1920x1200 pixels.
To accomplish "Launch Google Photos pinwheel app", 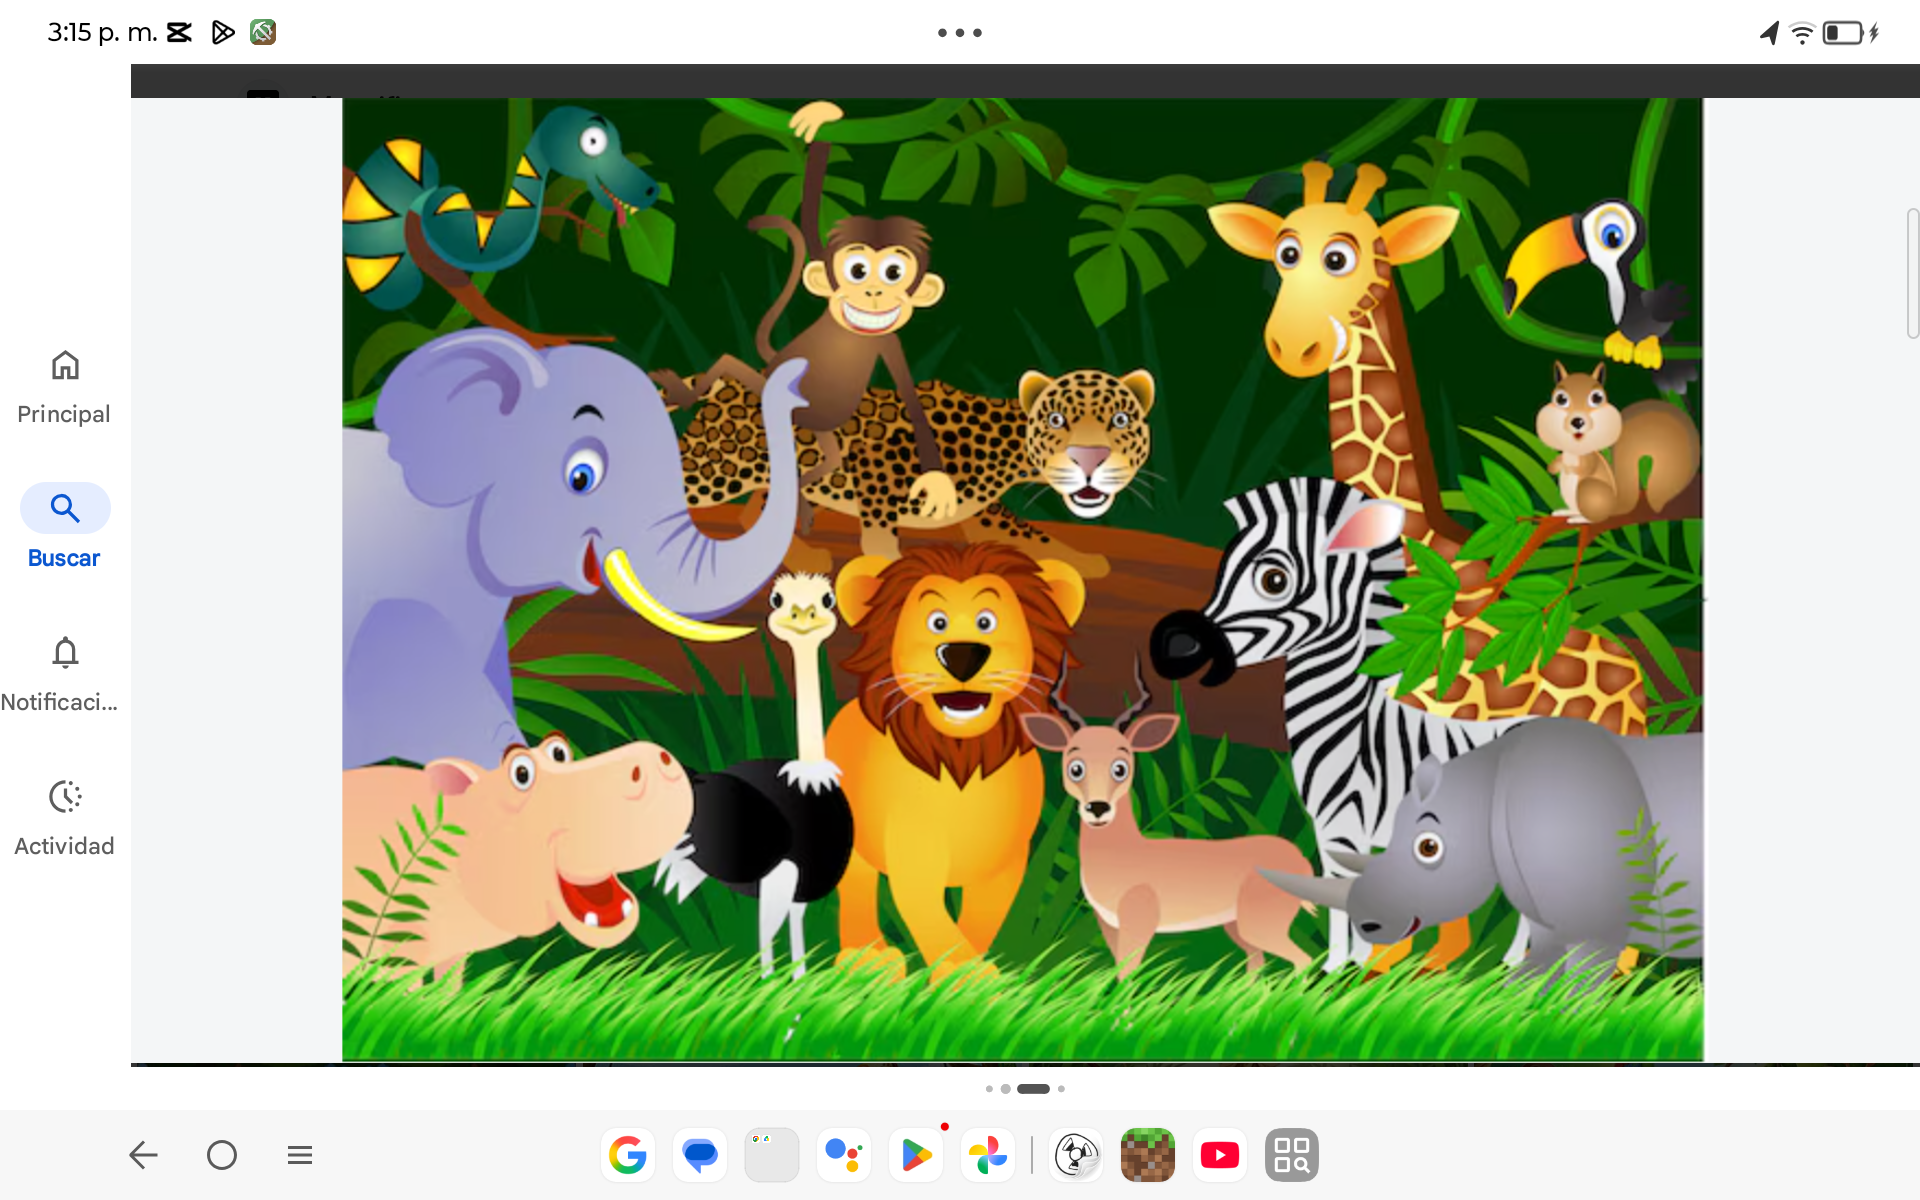I will click(x=988, y=1155).
